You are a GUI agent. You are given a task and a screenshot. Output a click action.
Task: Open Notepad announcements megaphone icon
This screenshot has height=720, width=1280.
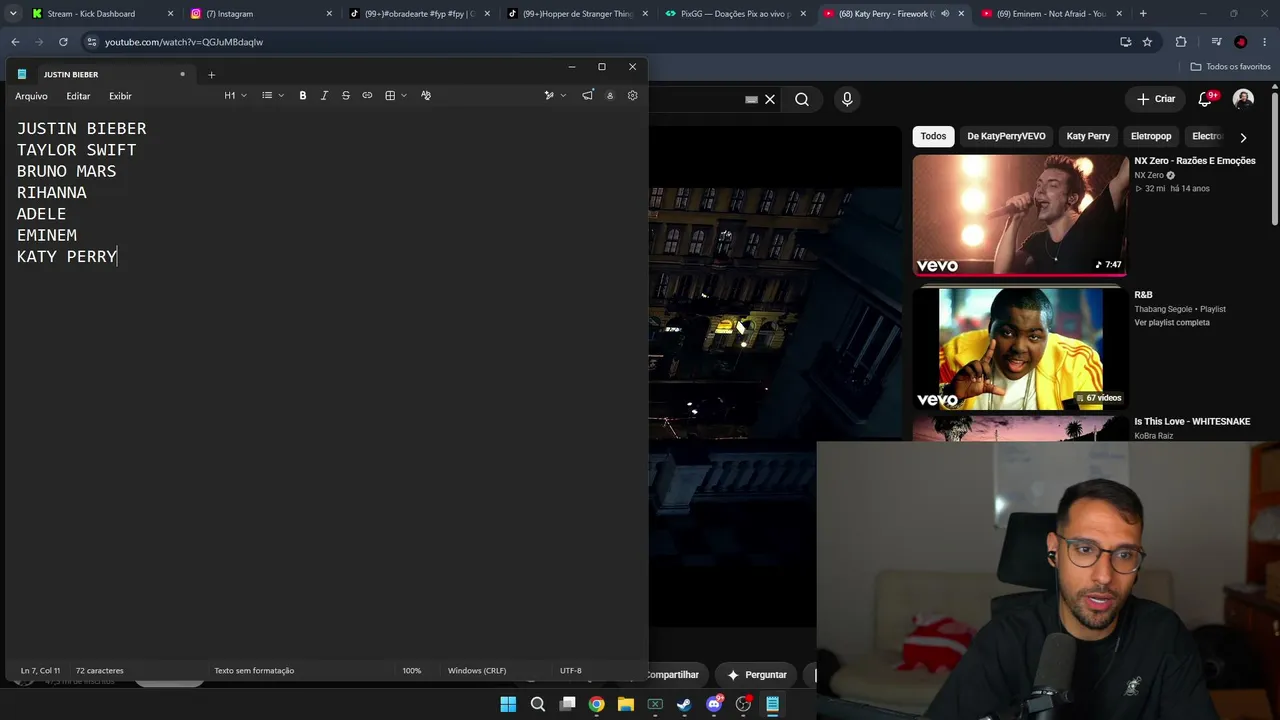(587, 96)
